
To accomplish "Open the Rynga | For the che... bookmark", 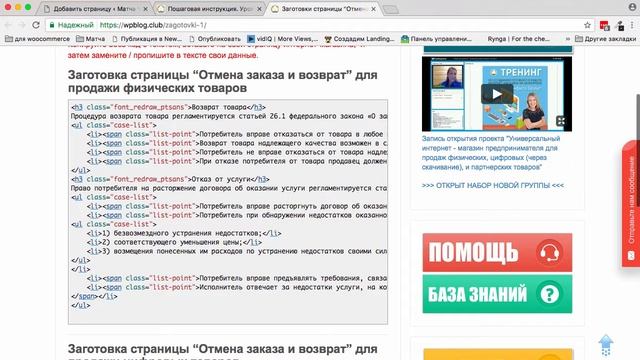I will coord(518,39).
